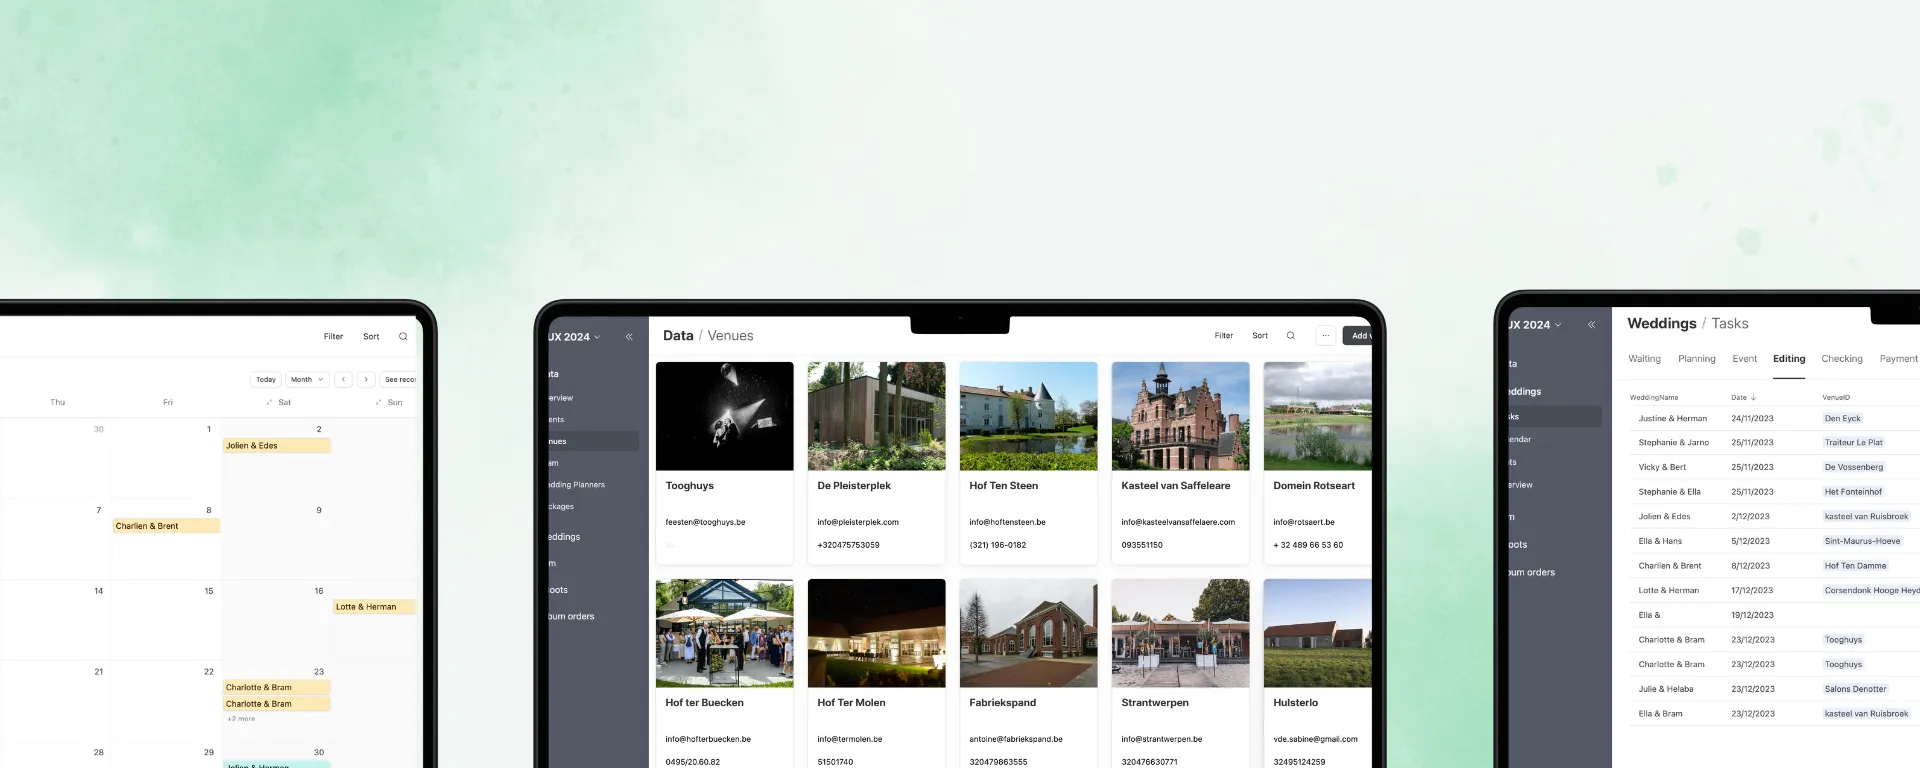Click the See records button in calendar
Image resolution: width=1920 pixels, height=768 pixels.
399,380
